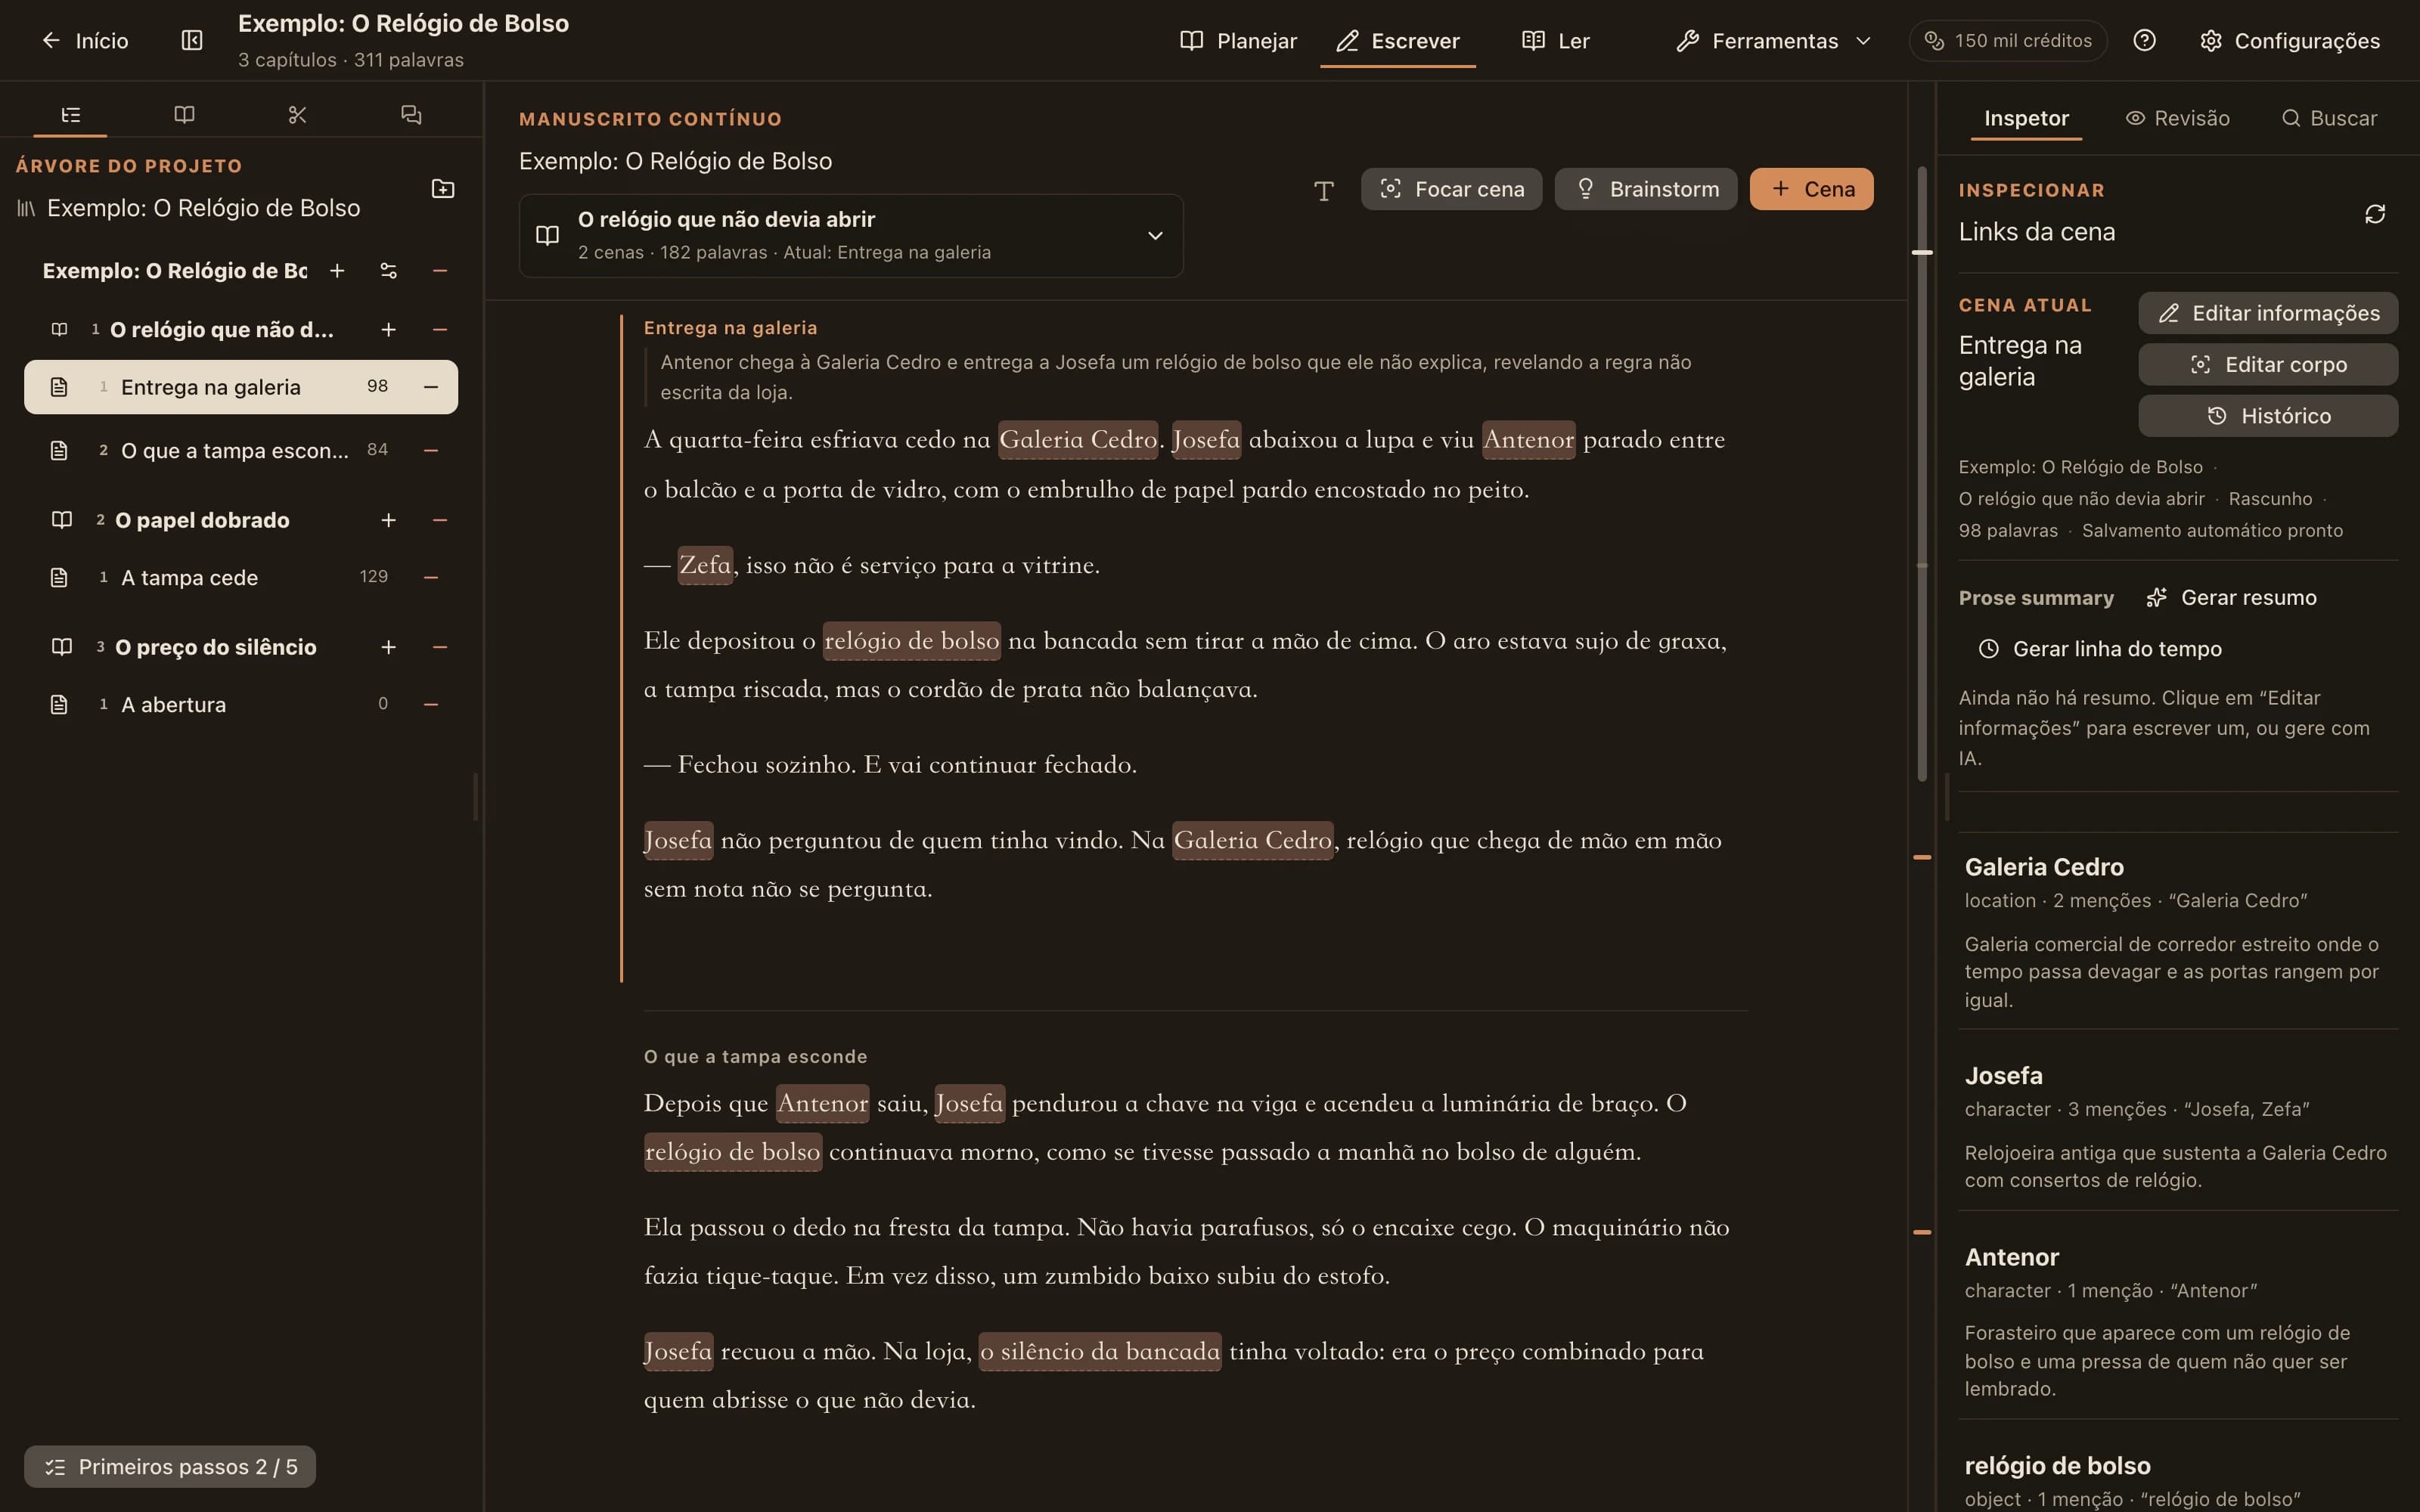Click the Focar cena button
The height and width of the screenshot is (1512, 2420).
(x=1451, y=189)
